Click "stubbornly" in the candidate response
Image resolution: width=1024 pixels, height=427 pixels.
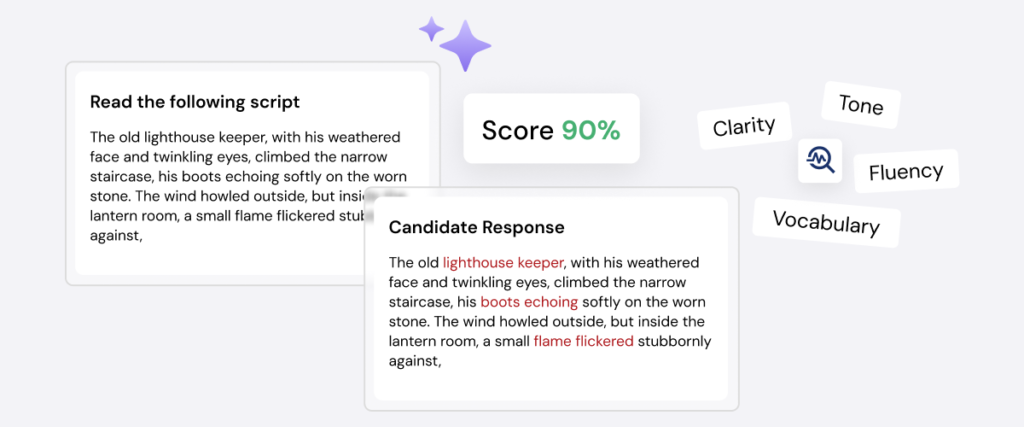pyautogui.click(x=673, y=341)
